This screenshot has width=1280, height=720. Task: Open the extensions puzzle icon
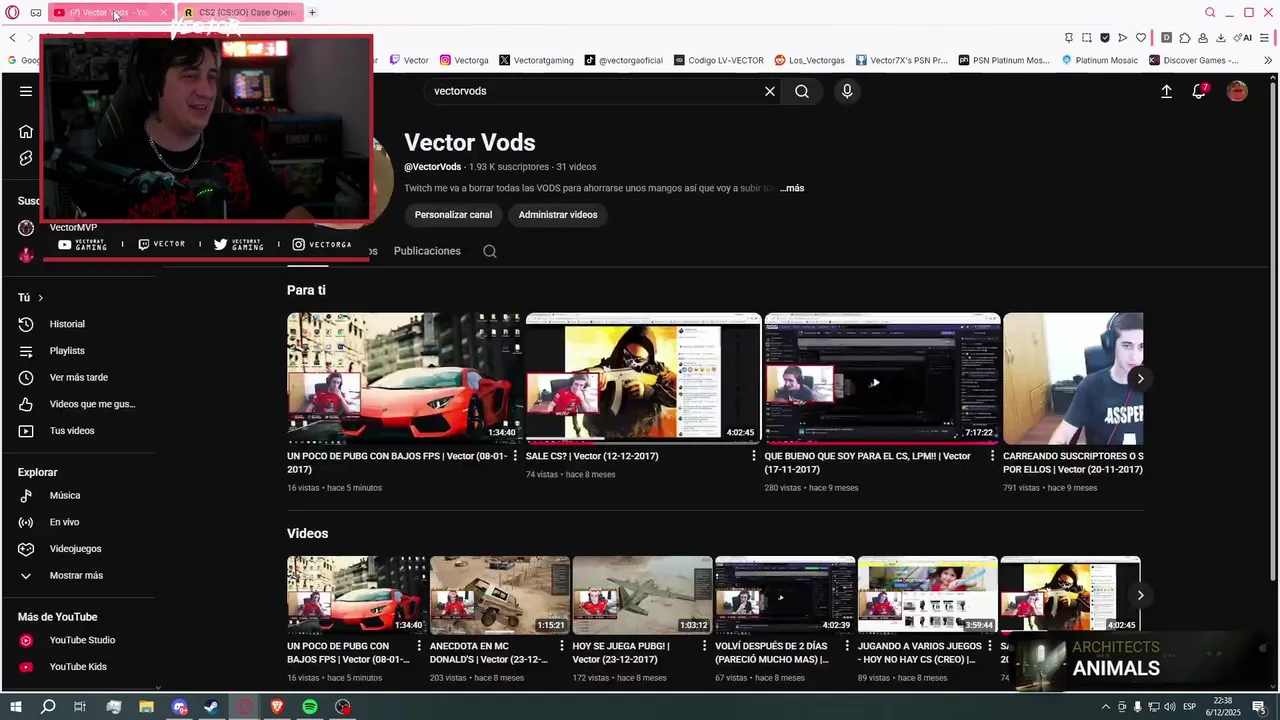click(1185, 37)
